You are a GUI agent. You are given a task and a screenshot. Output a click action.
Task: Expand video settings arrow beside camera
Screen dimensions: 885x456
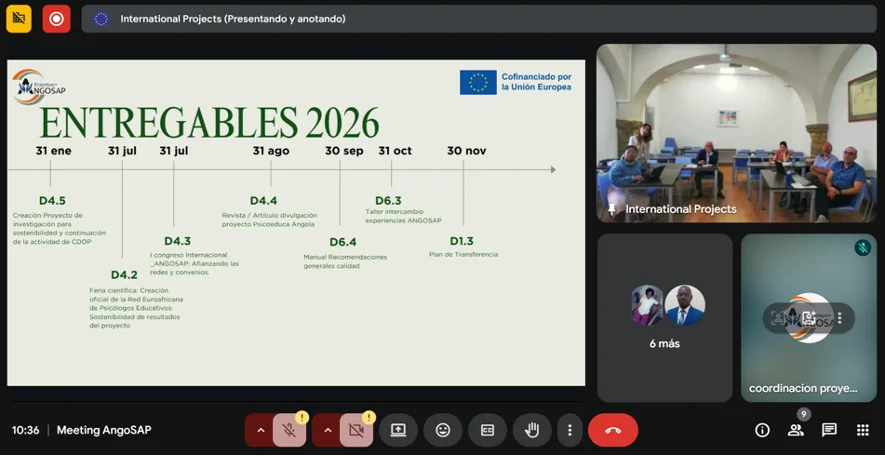pos(326,430)
